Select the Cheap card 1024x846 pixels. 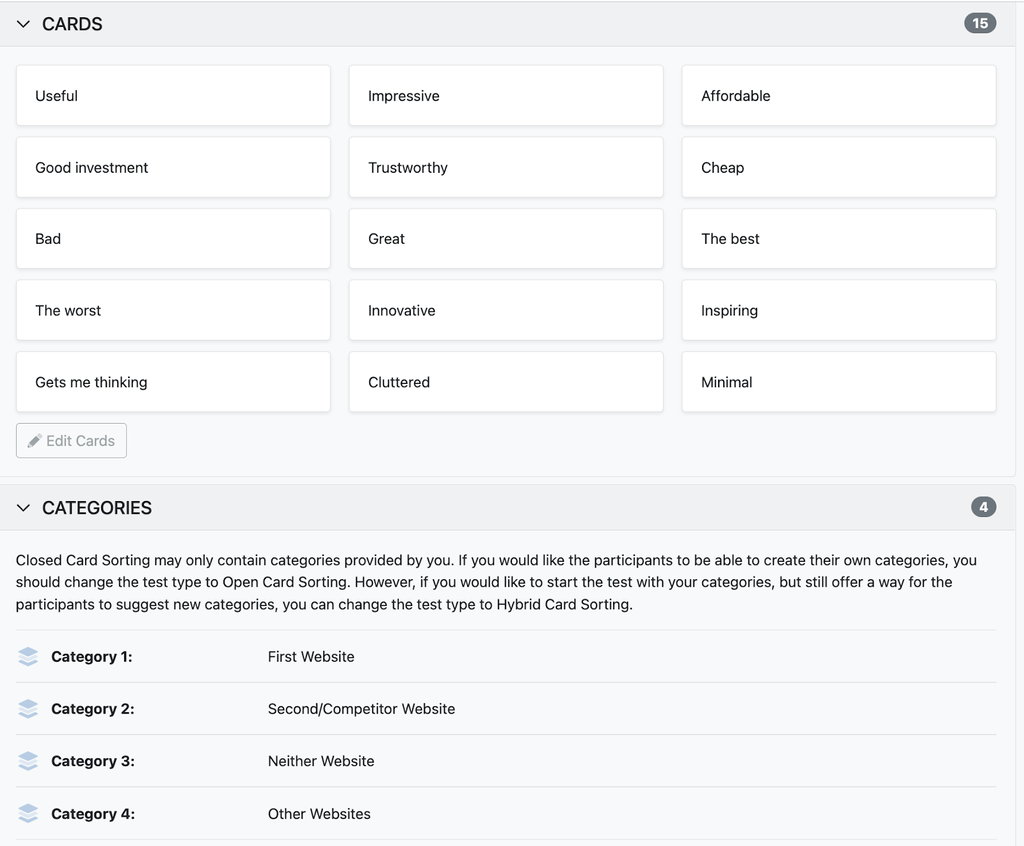(x=838, y=167)
